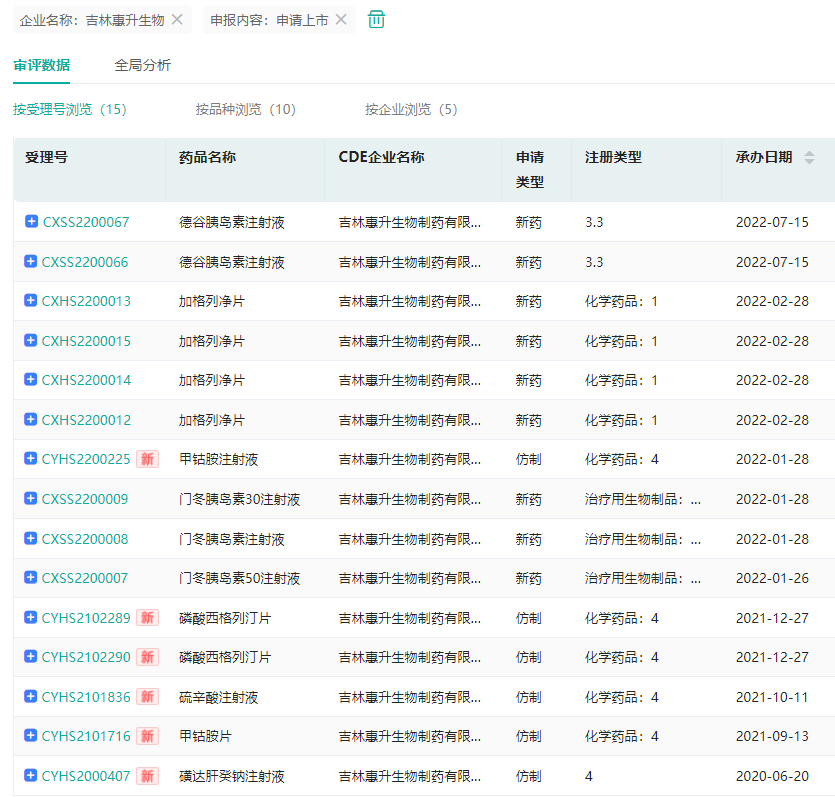Switch to the 全局分析 tab
Screen dimensions: 835x797
pyautogui.click(x=142, y=65)
